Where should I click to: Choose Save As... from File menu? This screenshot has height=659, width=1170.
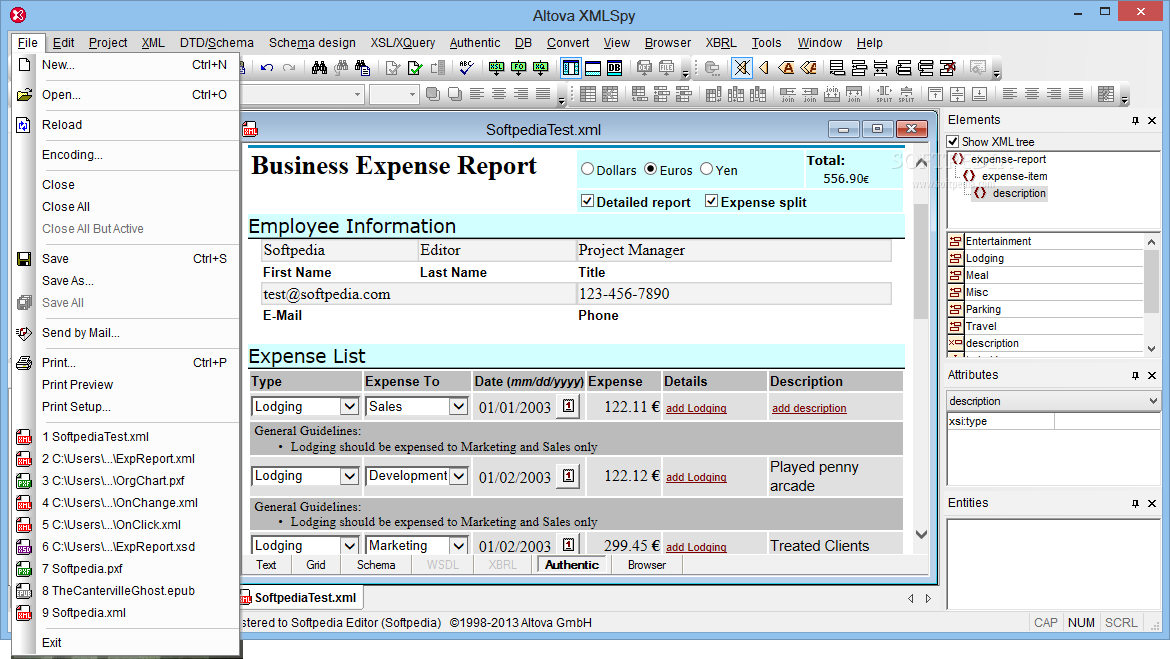[x=68, y=281]
